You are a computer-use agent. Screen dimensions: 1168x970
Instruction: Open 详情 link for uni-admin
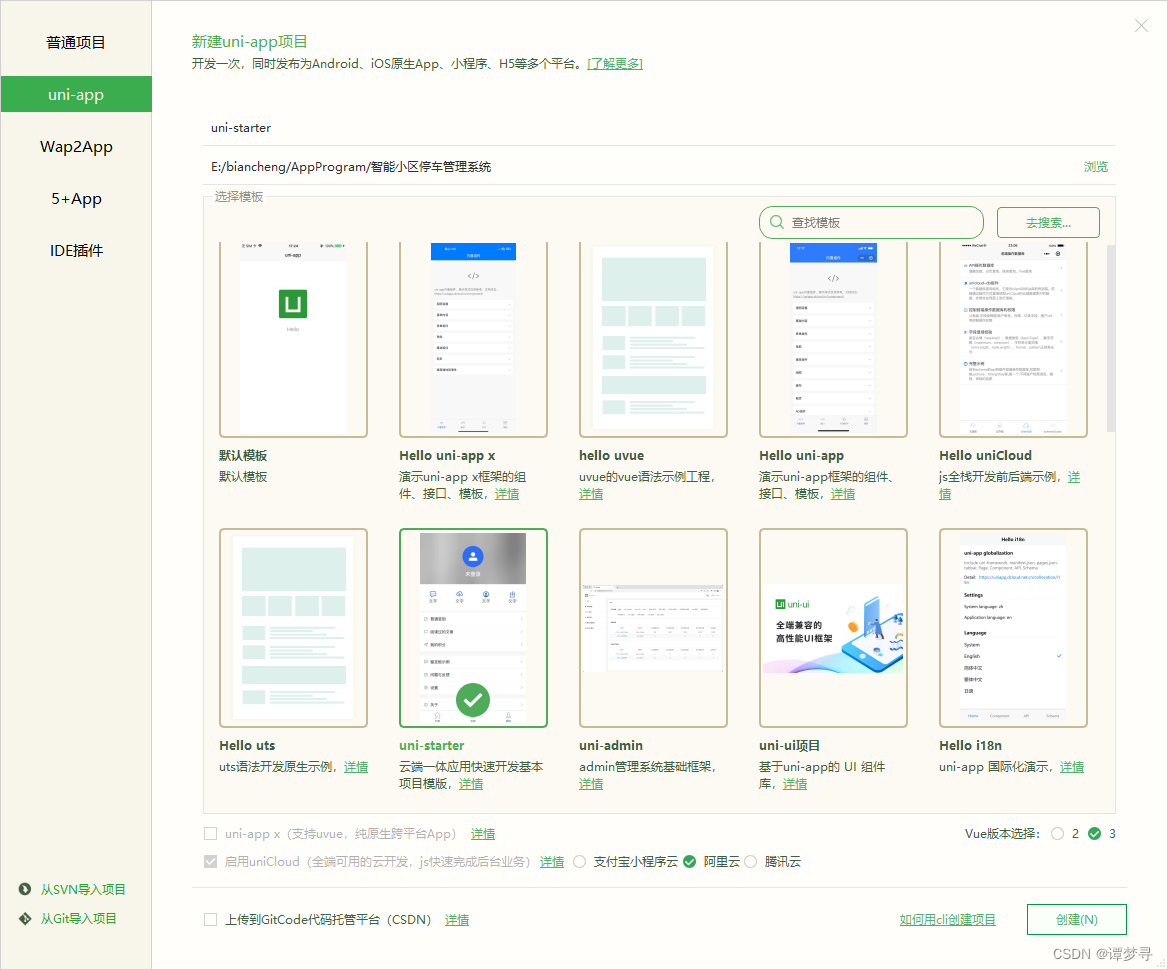click(x=591, y=784)
